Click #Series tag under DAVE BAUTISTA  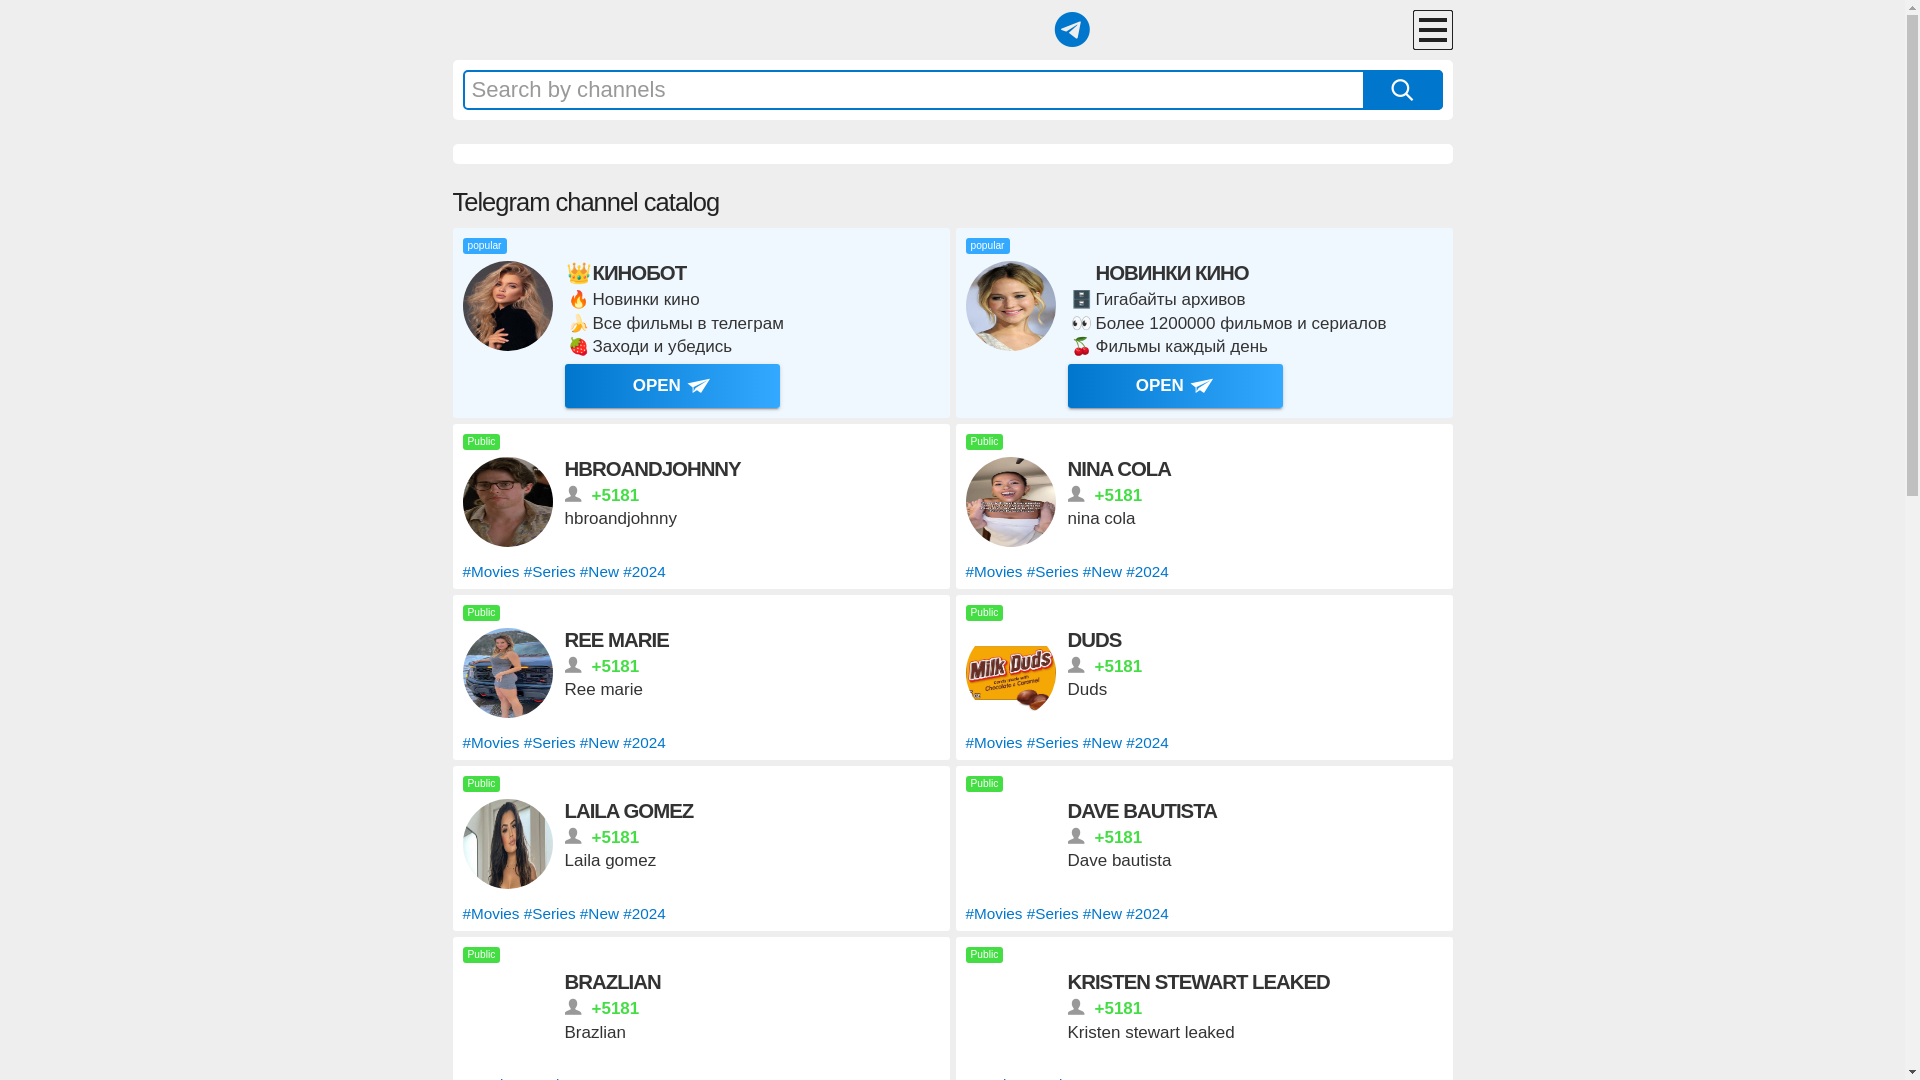[x=1052, y=914]
